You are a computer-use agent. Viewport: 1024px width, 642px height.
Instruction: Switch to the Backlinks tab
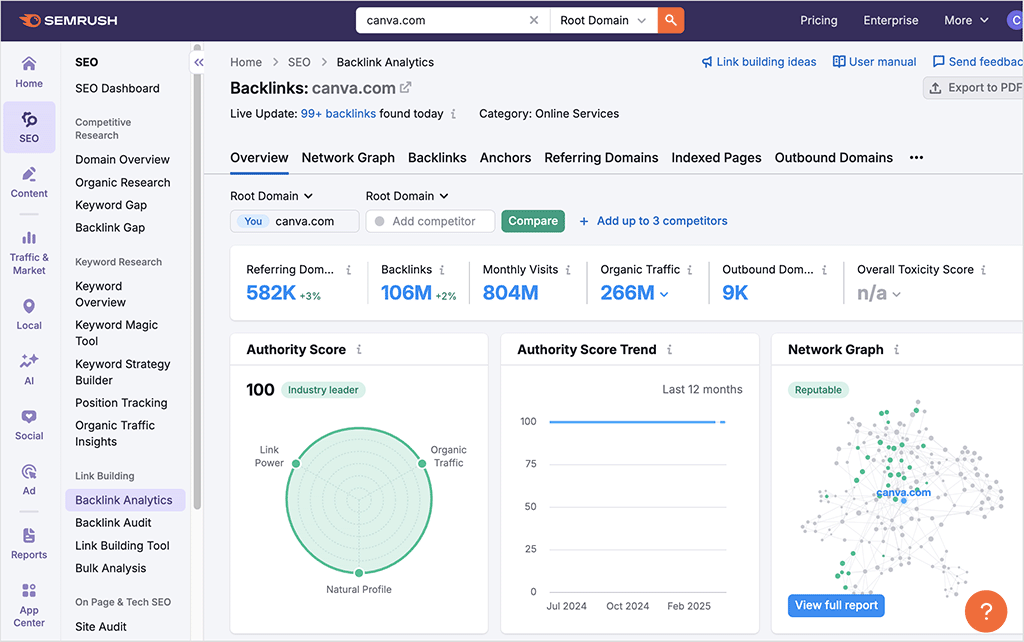[x=437, y=157]
